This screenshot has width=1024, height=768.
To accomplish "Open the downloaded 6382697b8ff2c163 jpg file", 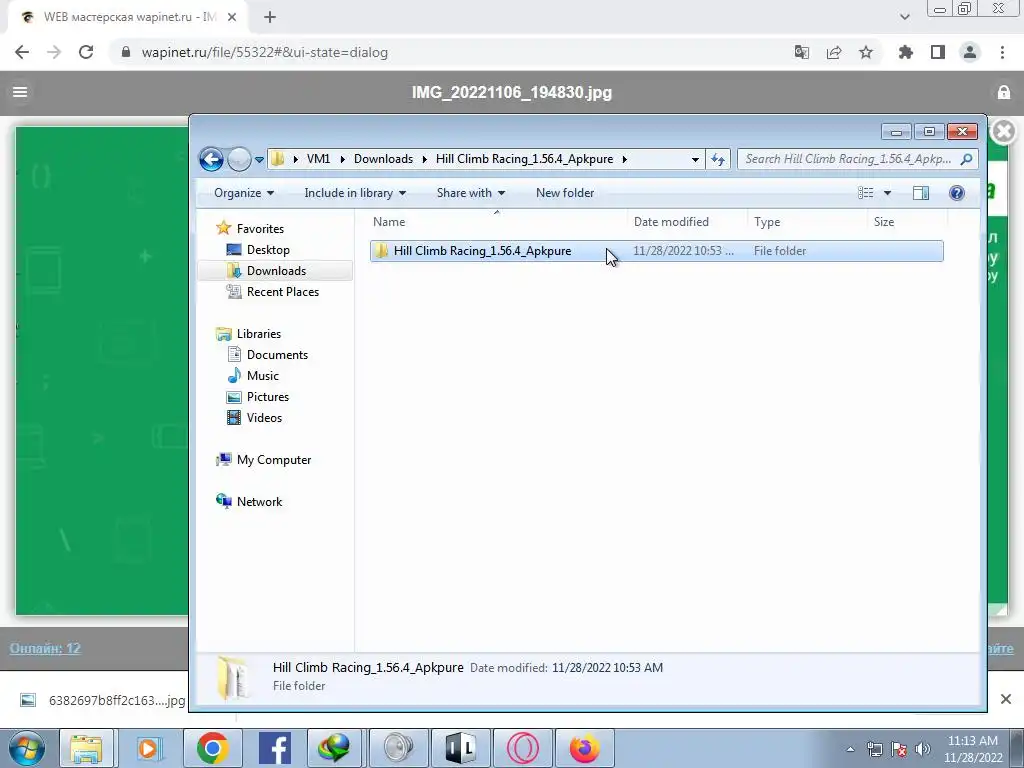I will pyautogui.click(x=104, y=700).
